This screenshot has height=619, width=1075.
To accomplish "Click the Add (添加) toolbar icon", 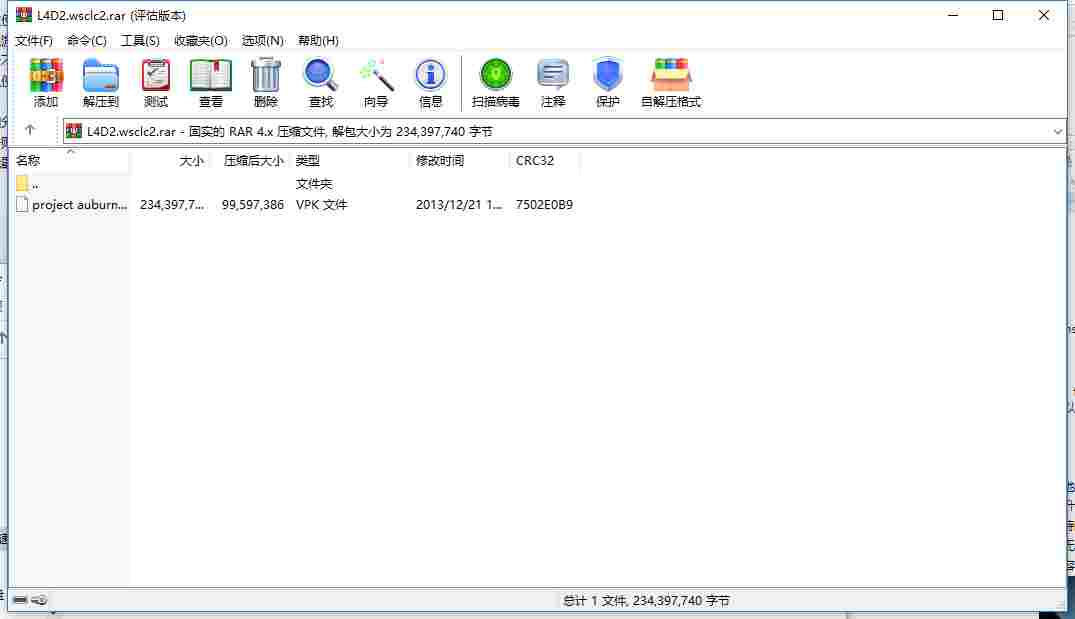I will (x=46, y=76).
